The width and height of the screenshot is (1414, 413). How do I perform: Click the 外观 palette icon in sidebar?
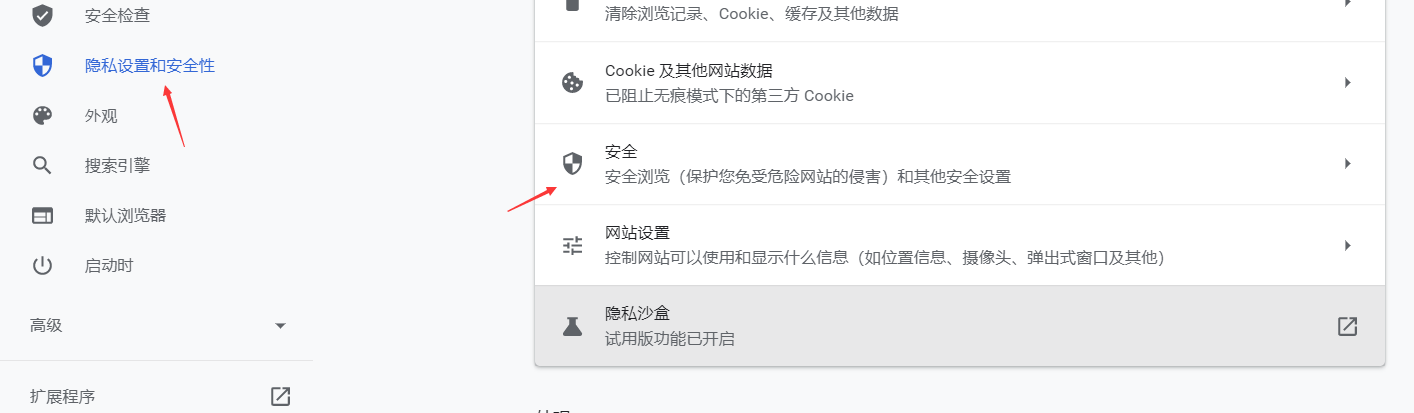click(42, 116)
